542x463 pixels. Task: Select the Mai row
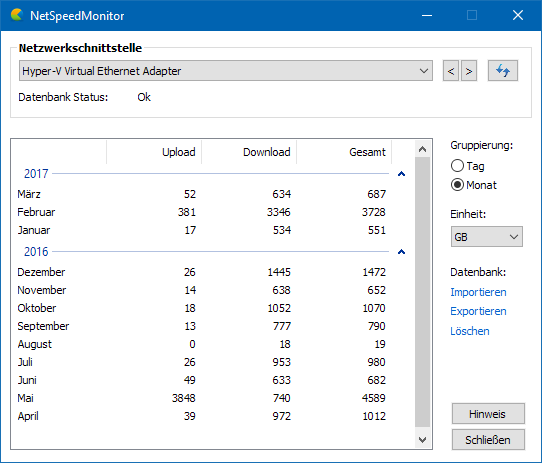(202, 398)
